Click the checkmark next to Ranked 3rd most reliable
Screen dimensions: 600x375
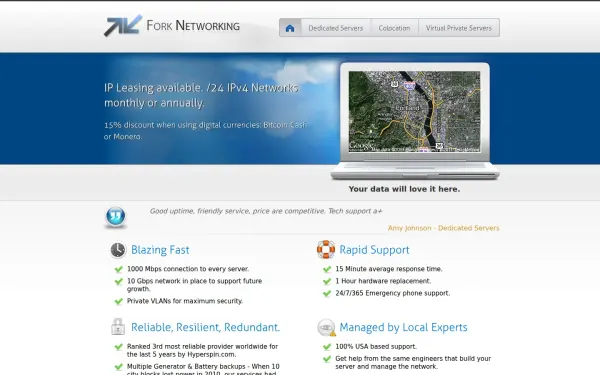pos(119,347)
